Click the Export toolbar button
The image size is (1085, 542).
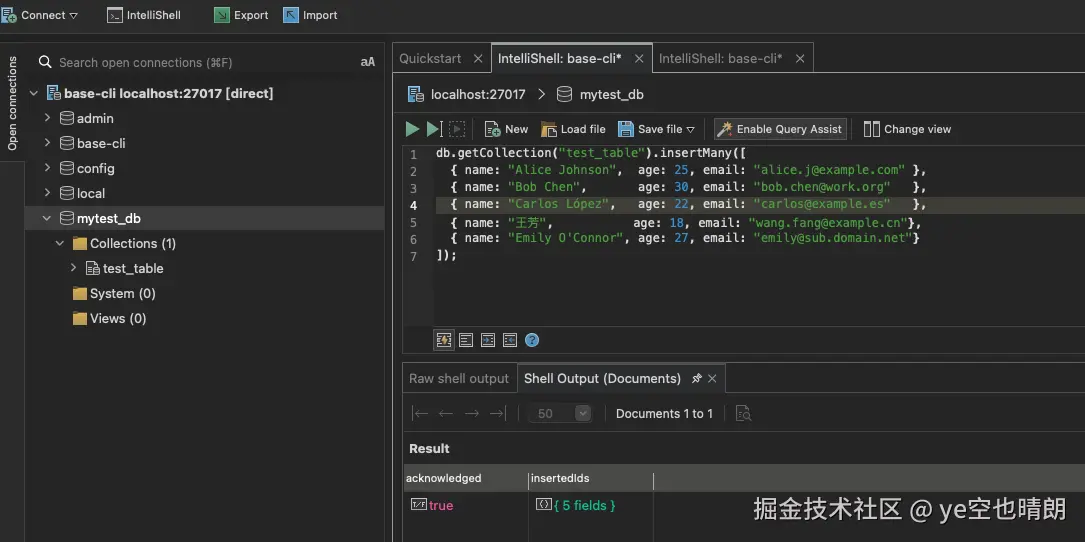point(241,15)
